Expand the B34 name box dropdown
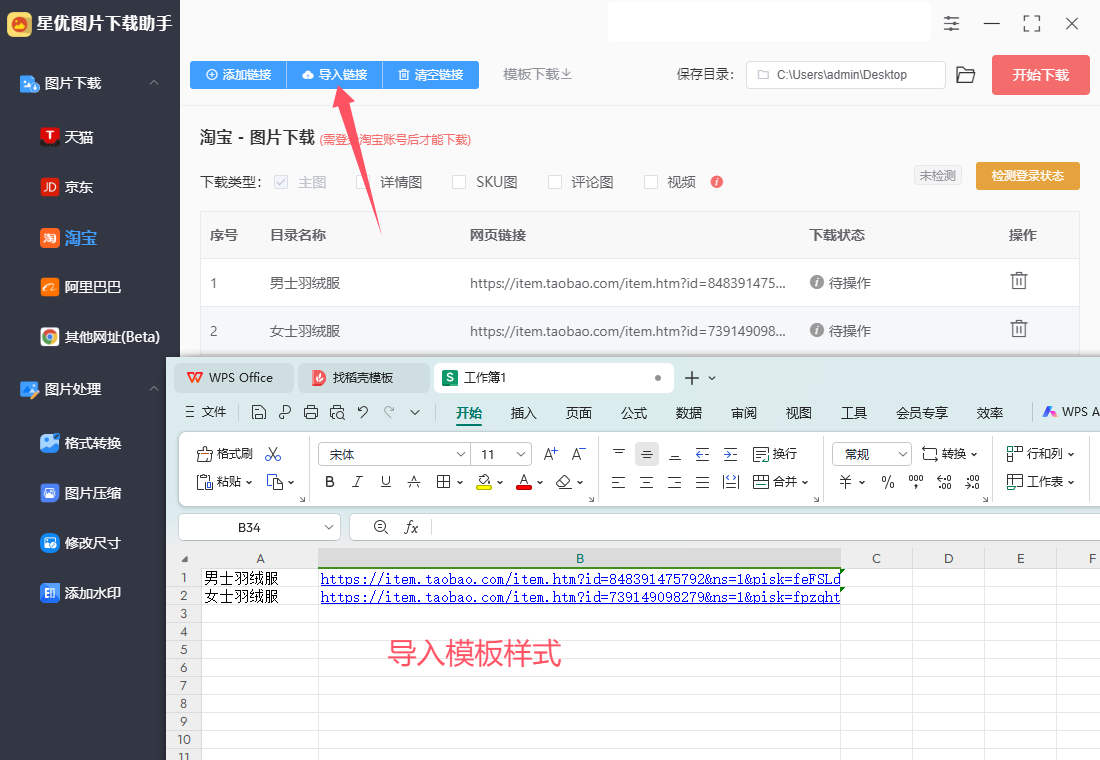Screen dimensions: 1100x760 click(328, 528)
